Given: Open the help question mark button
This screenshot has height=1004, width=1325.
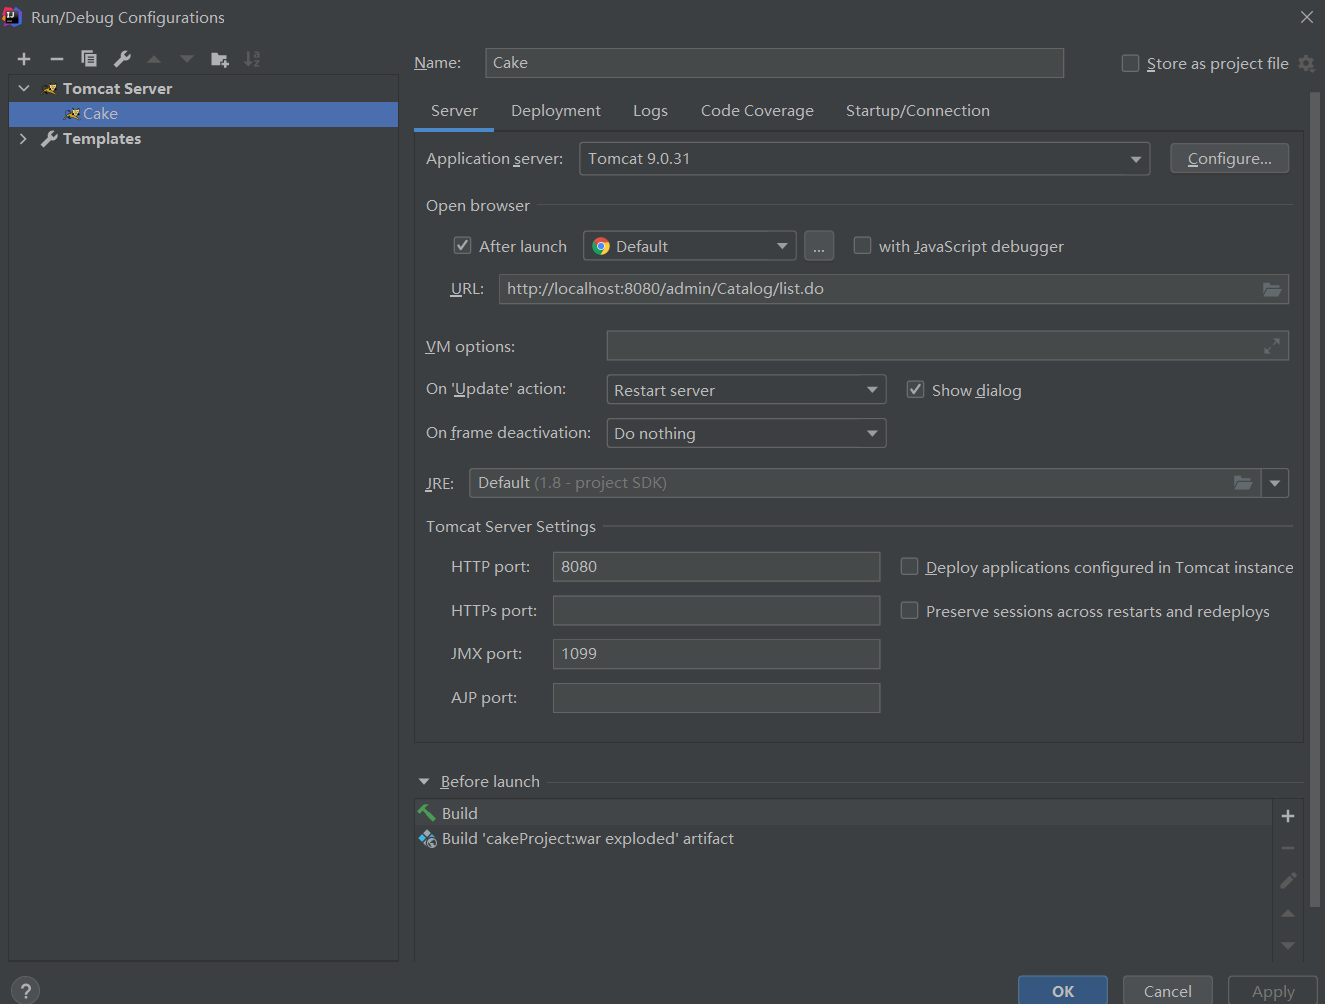Looking at the screenshot, I should pos(25,990).
